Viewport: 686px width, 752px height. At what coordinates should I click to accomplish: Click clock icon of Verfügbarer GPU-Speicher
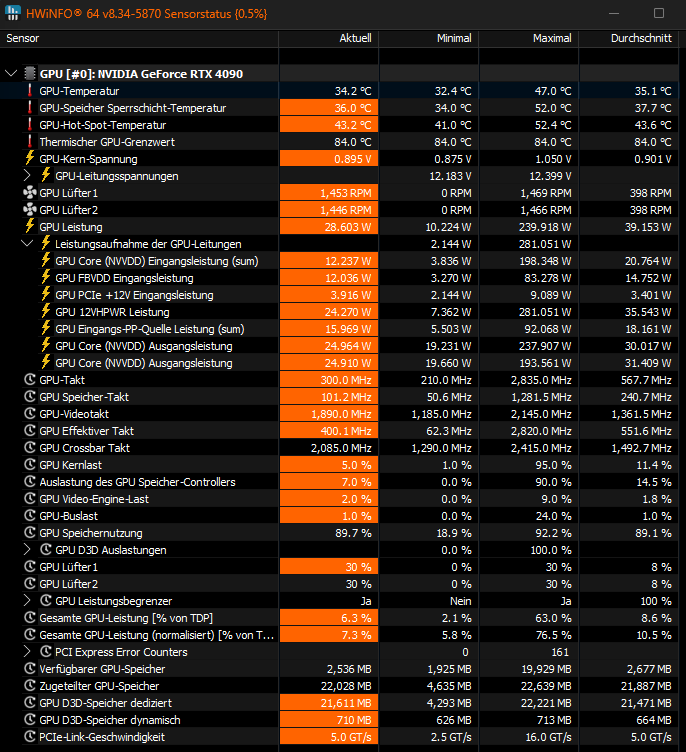click(30, 669)
